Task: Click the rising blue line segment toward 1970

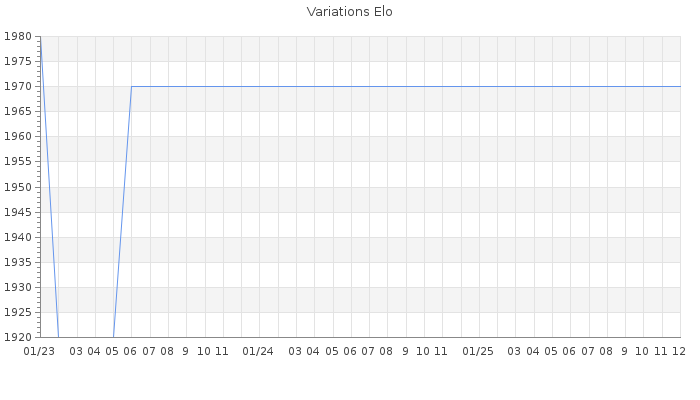Action: coord(122,210)
